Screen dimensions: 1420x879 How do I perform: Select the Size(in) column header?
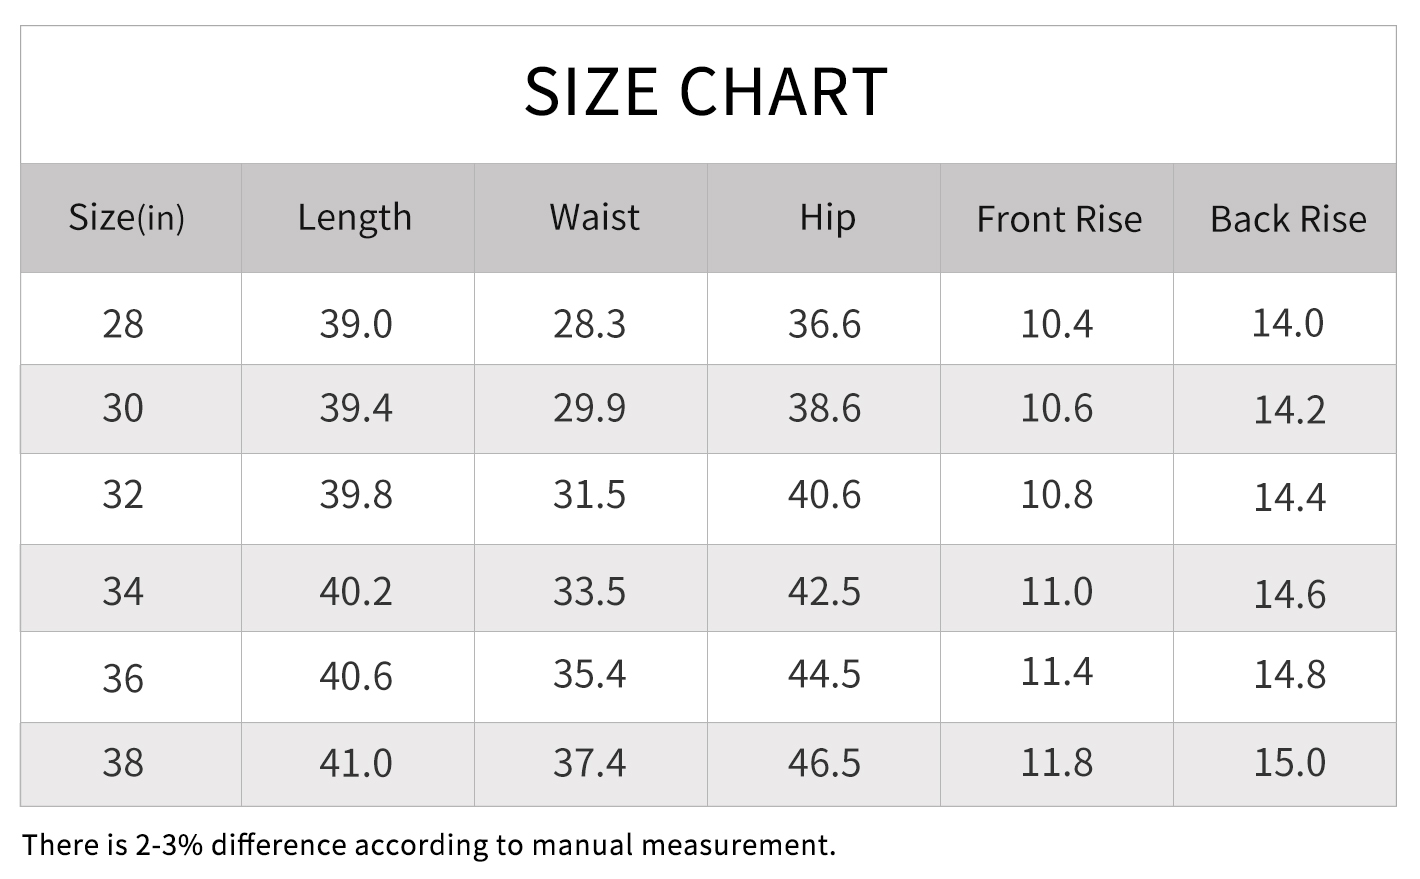coord(127,217)
